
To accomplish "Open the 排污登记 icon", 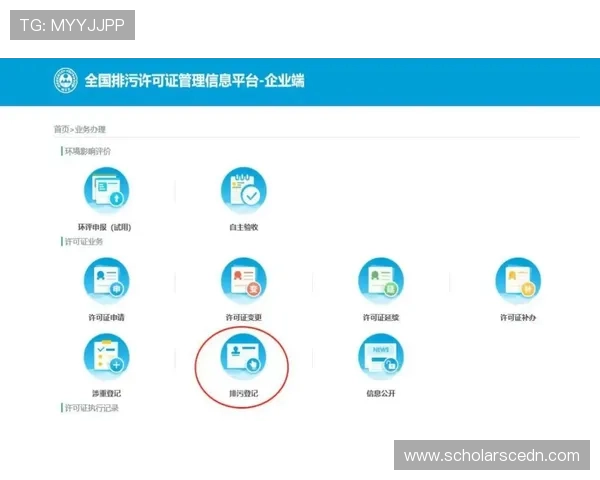I will [x=244, y=357].
